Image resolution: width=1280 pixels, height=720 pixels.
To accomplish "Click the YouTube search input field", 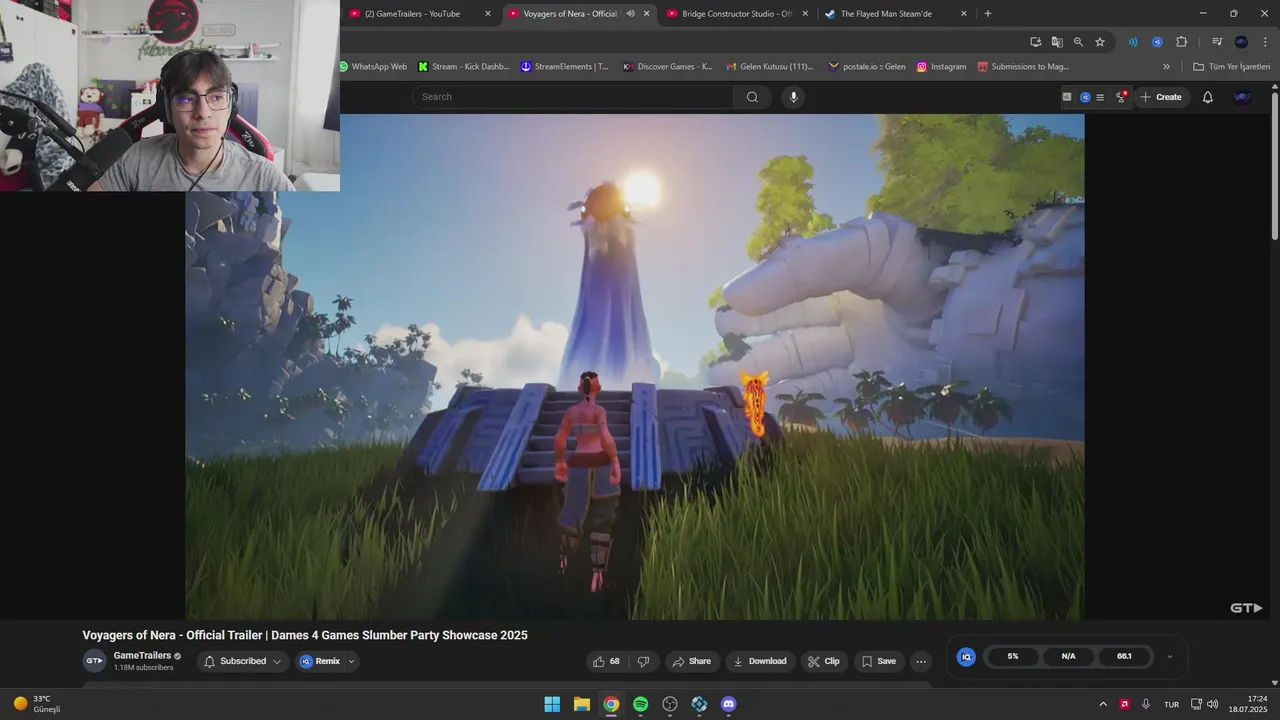I will pos(573,97).
